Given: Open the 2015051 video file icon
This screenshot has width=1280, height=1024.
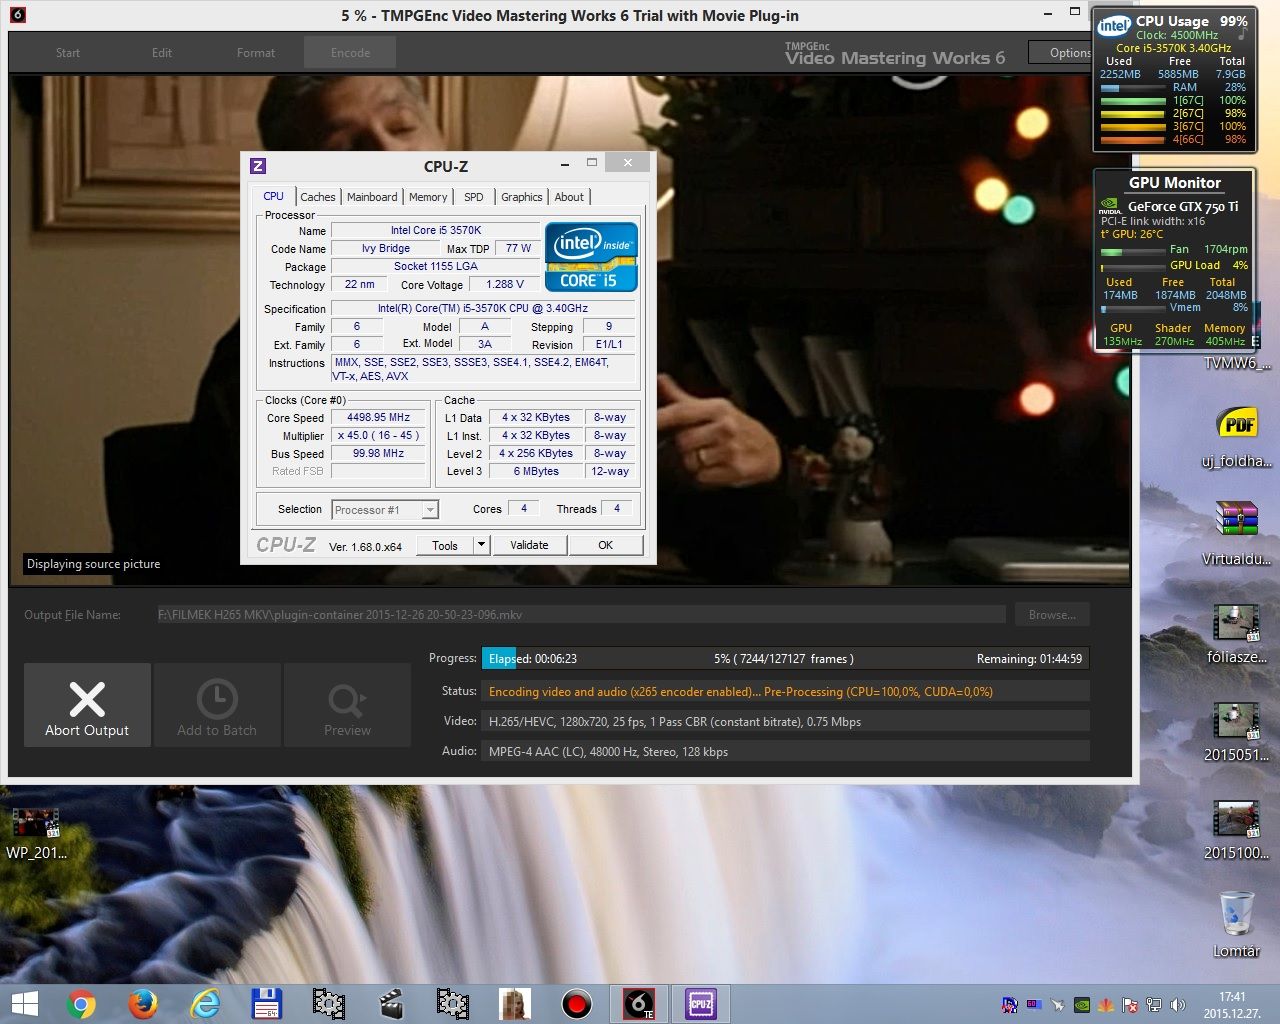Looking at the screenshot, I should [x=1237, y=731].
